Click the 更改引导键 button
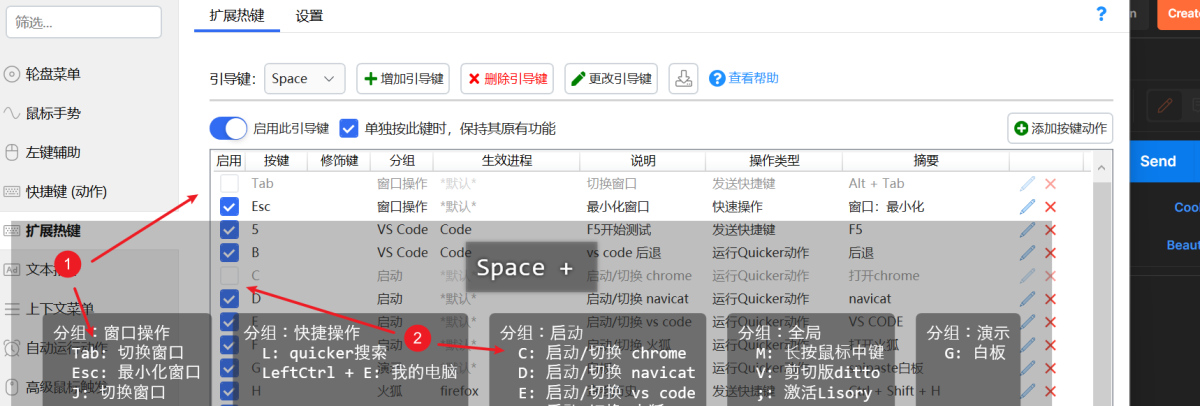 coord(611,78)
